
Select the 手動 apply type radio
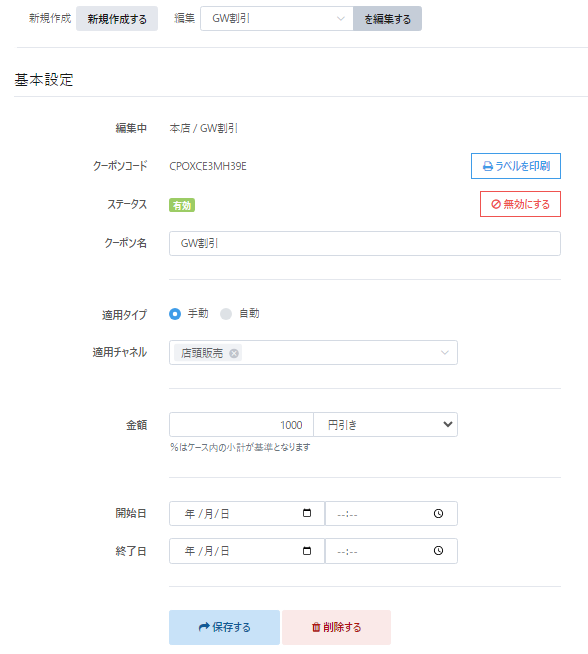[x=175, y=314]
